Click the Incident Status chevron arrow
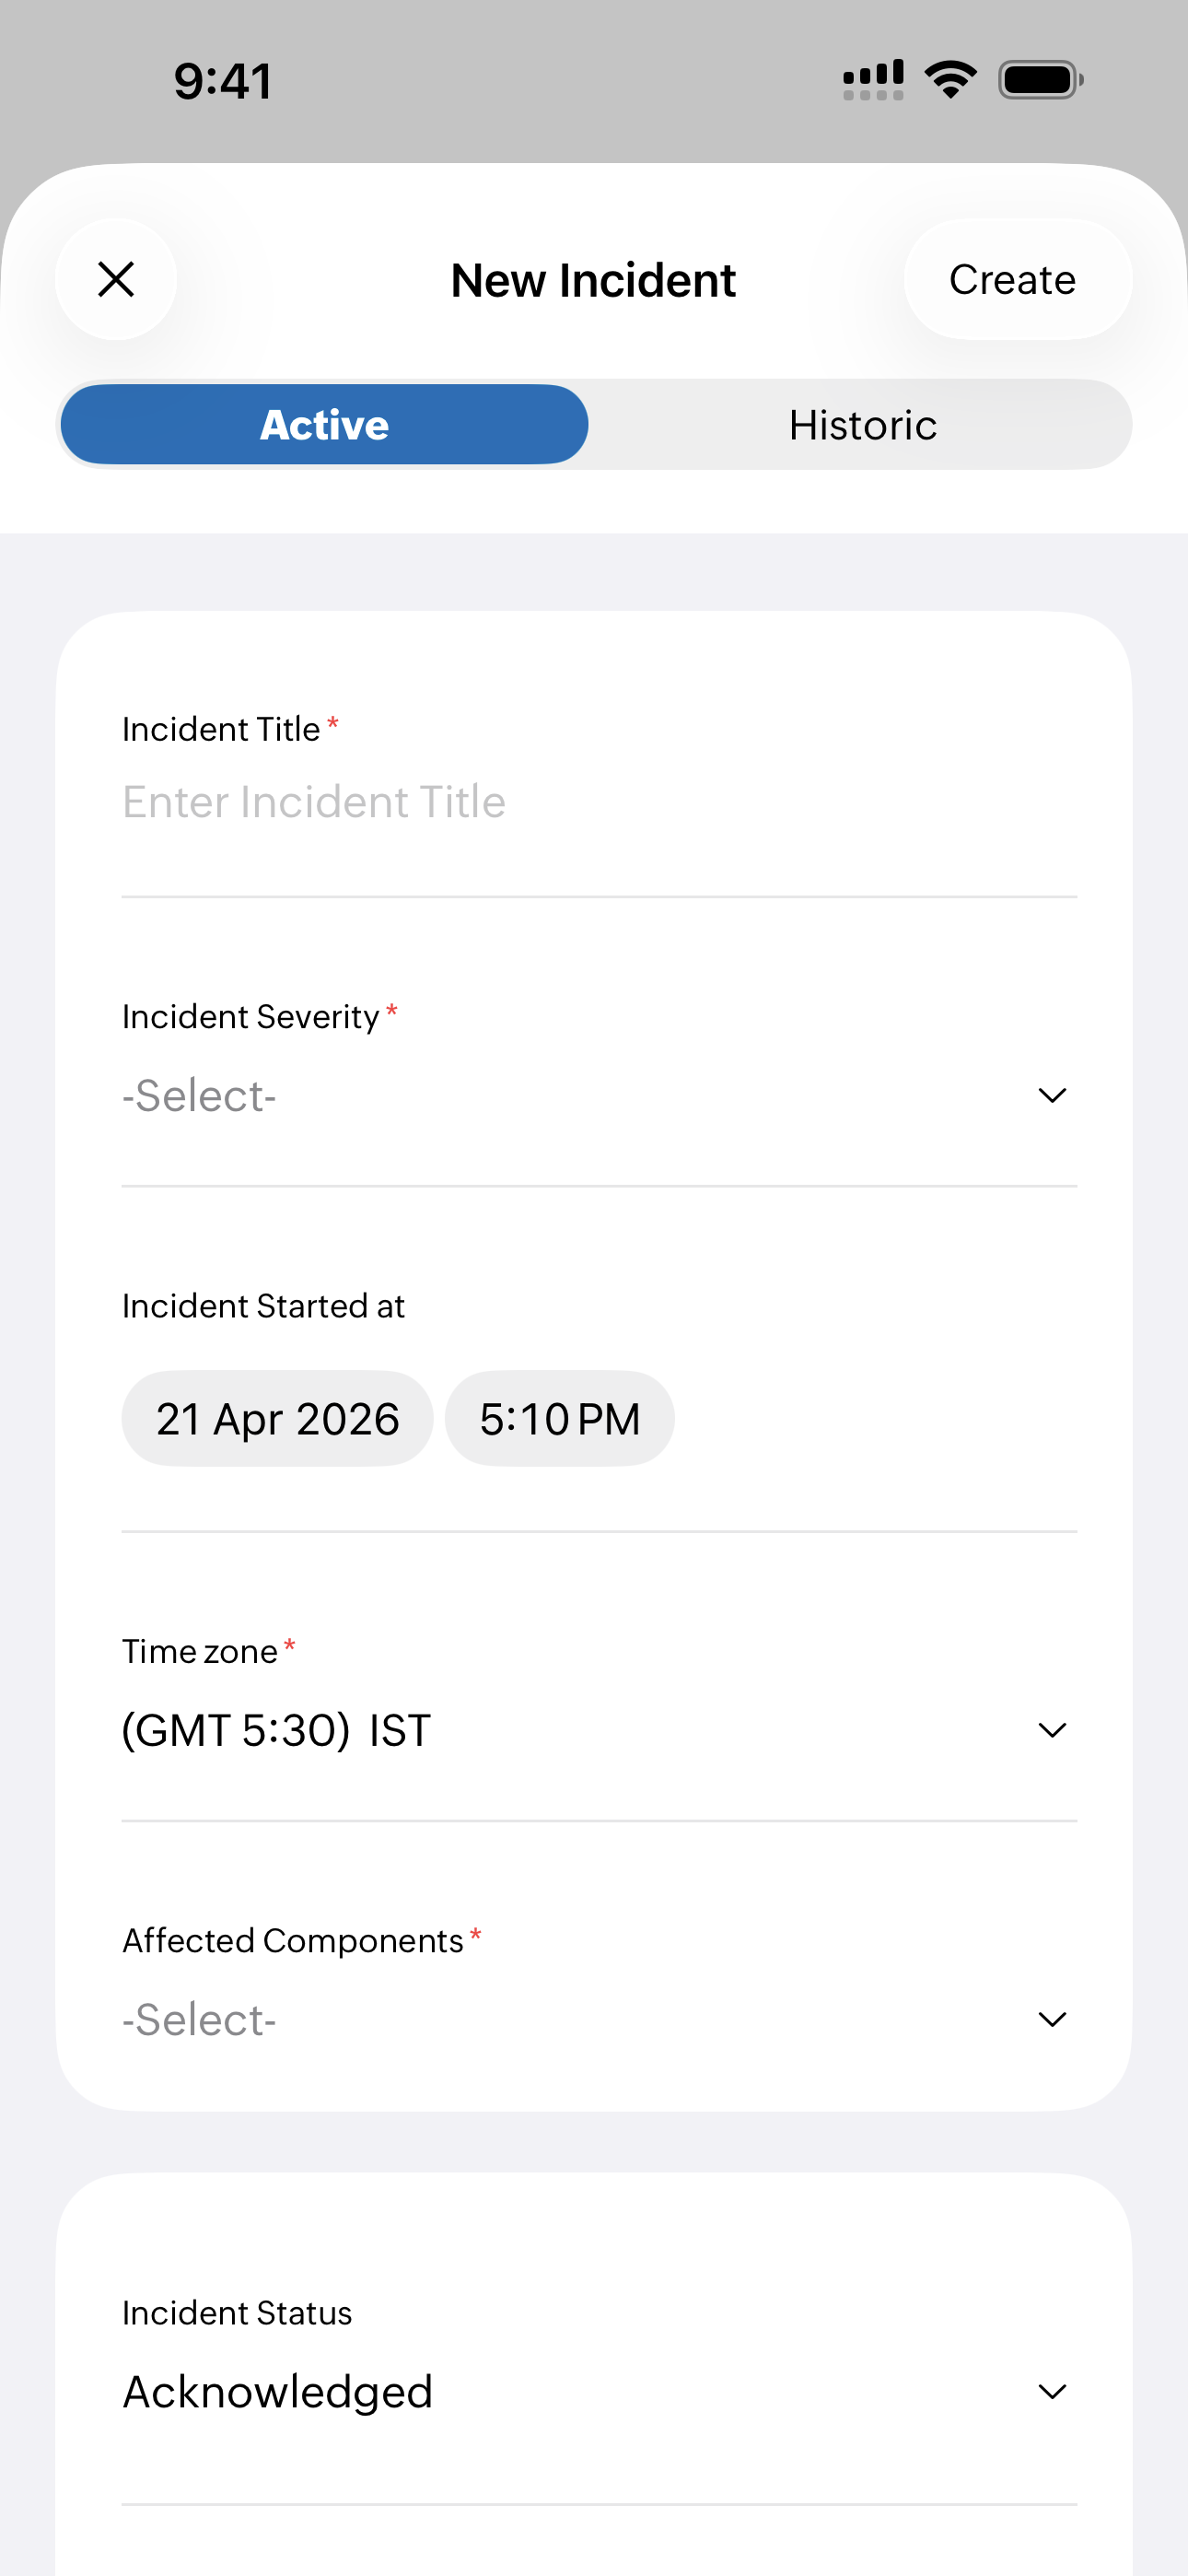The width and height of the screenshot is (1188, 2576). coord(1052,2392)
